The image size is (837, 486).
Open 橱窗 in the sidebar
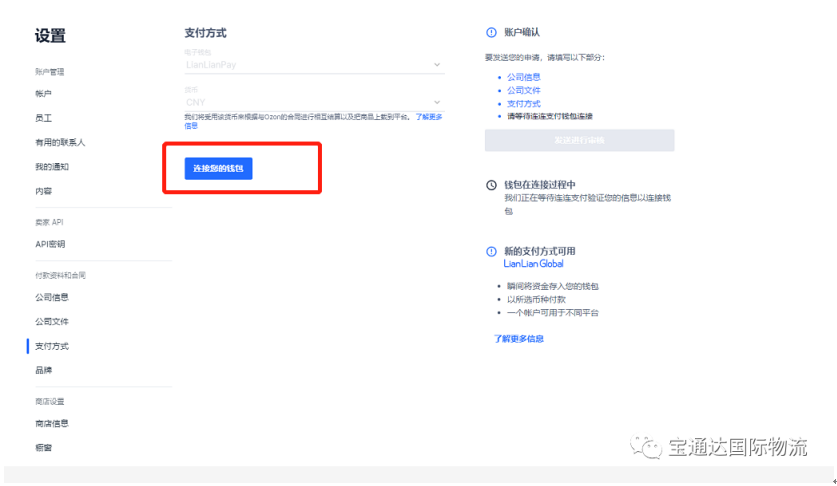pyautogui.click(x=43, y=448)
